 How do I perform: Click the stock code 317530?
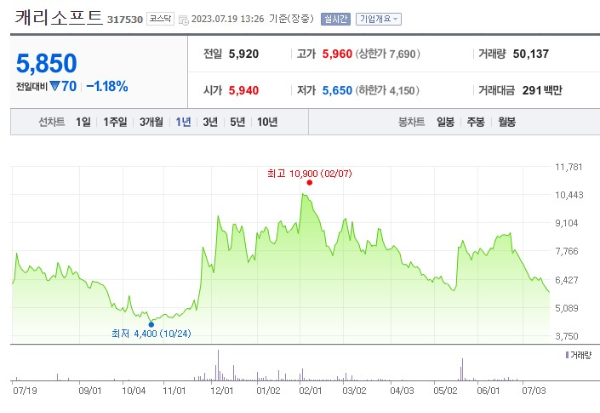click(x=125, y=20)
